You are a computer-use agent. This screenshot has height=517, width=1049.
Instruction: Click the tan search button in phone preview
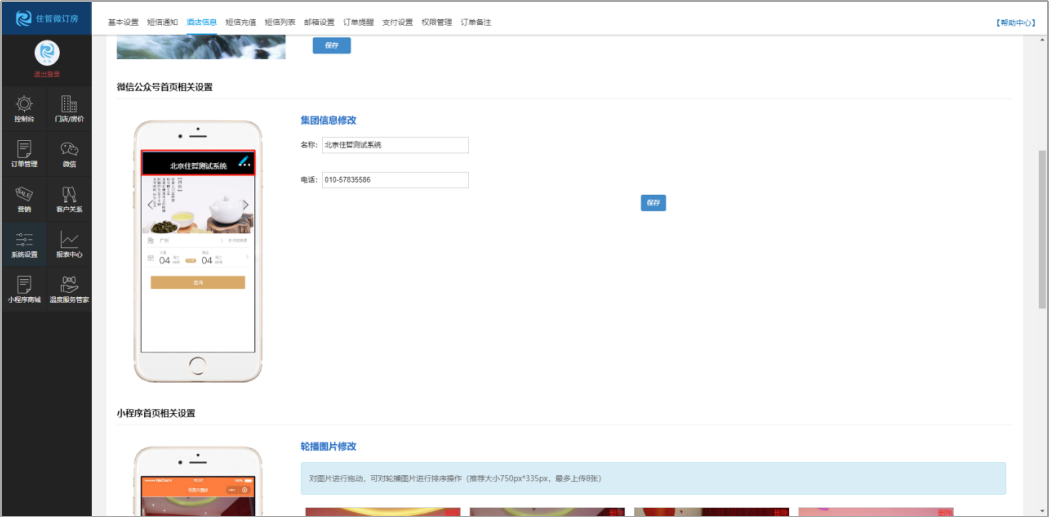pos(198,282)
